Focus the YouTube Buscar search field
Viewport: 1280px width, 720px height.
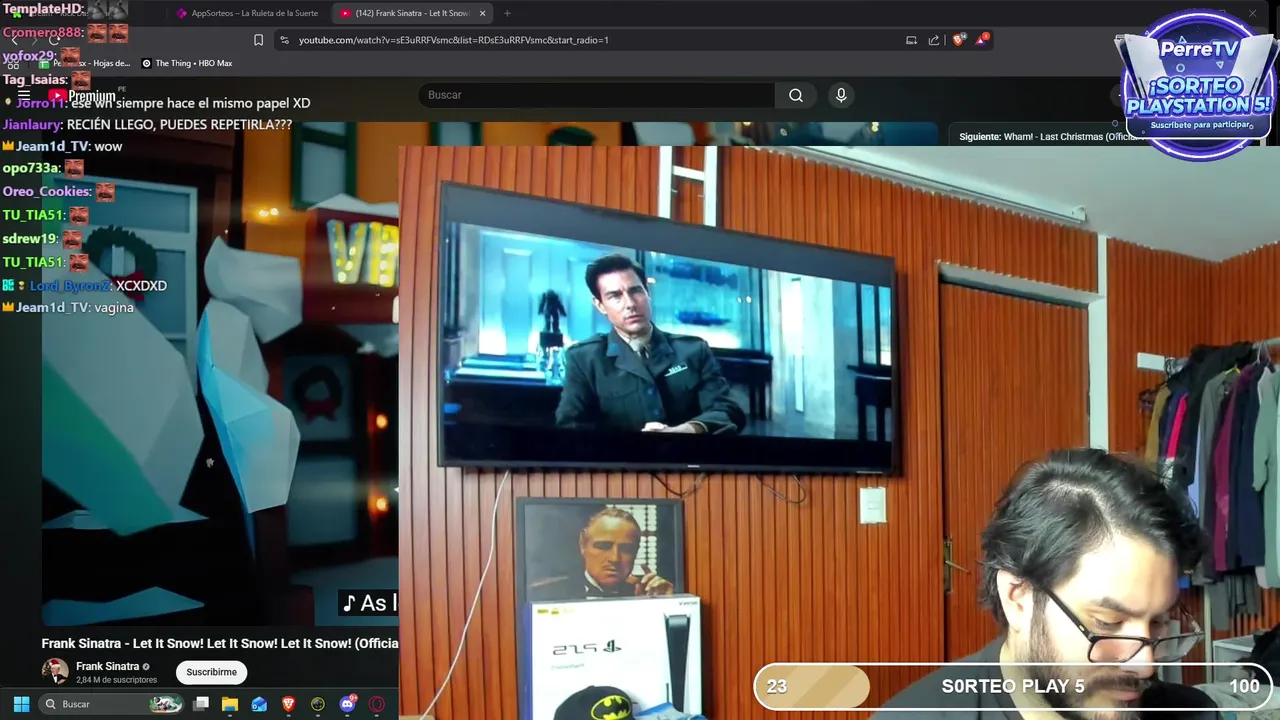click(x=596, y=95)
